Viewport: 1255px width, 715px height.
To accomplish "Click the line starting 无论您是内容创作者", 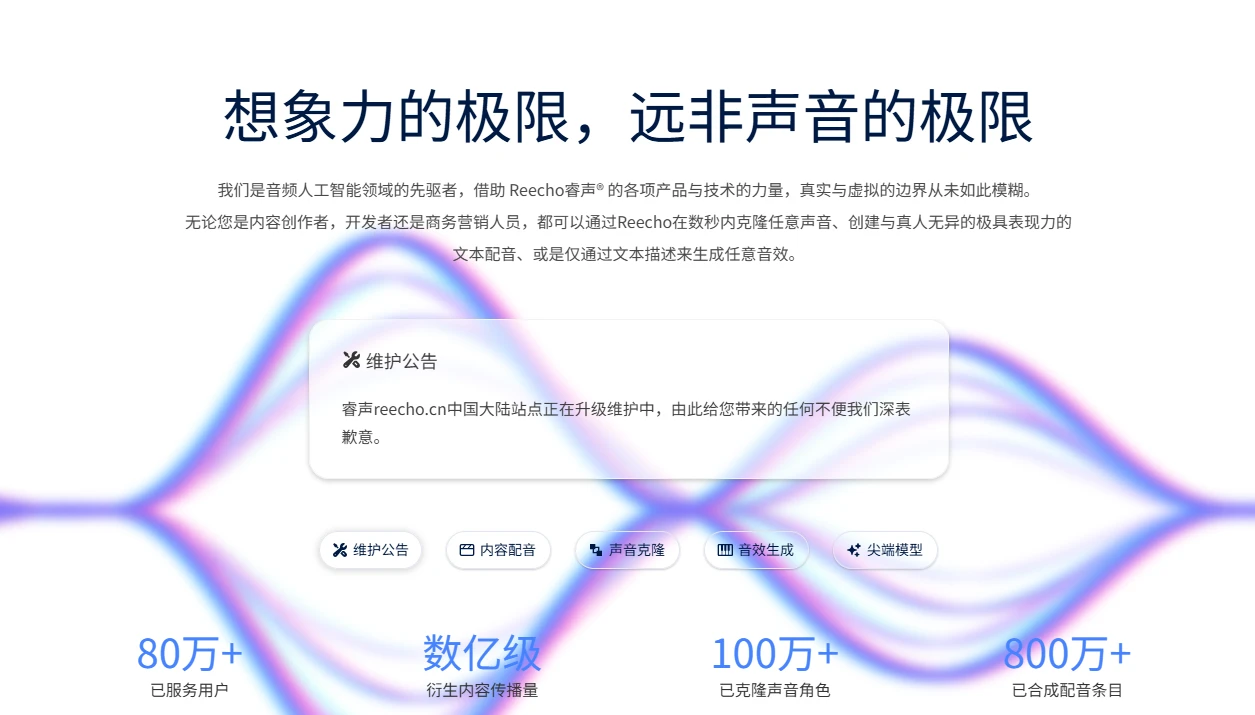I will [628, 222].
